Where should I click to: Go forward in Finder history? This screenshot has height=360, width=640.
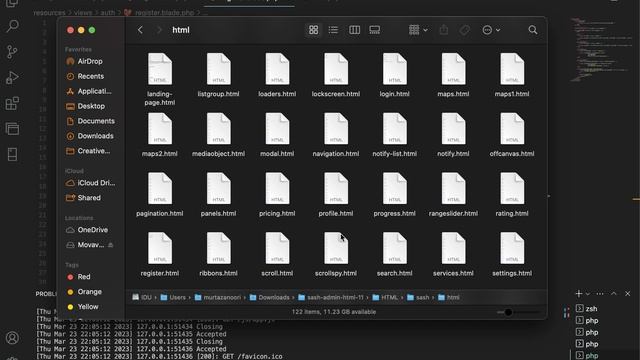pyautogui.click(x=159, y=30)
